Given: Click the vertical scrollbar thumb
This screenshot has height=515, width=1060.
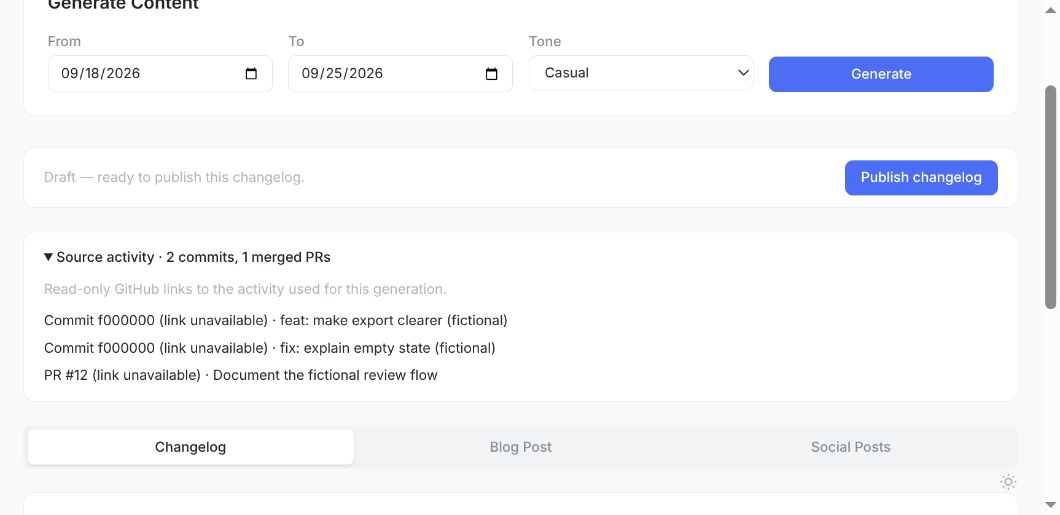Looking at the screenshot, I should point(1051,197).
